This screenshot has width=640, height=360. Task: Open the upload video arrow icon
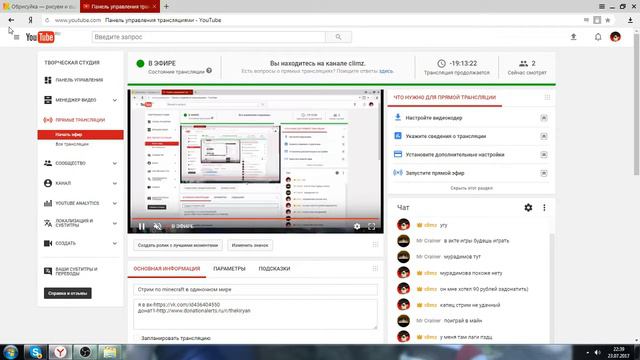pos(573,37)
